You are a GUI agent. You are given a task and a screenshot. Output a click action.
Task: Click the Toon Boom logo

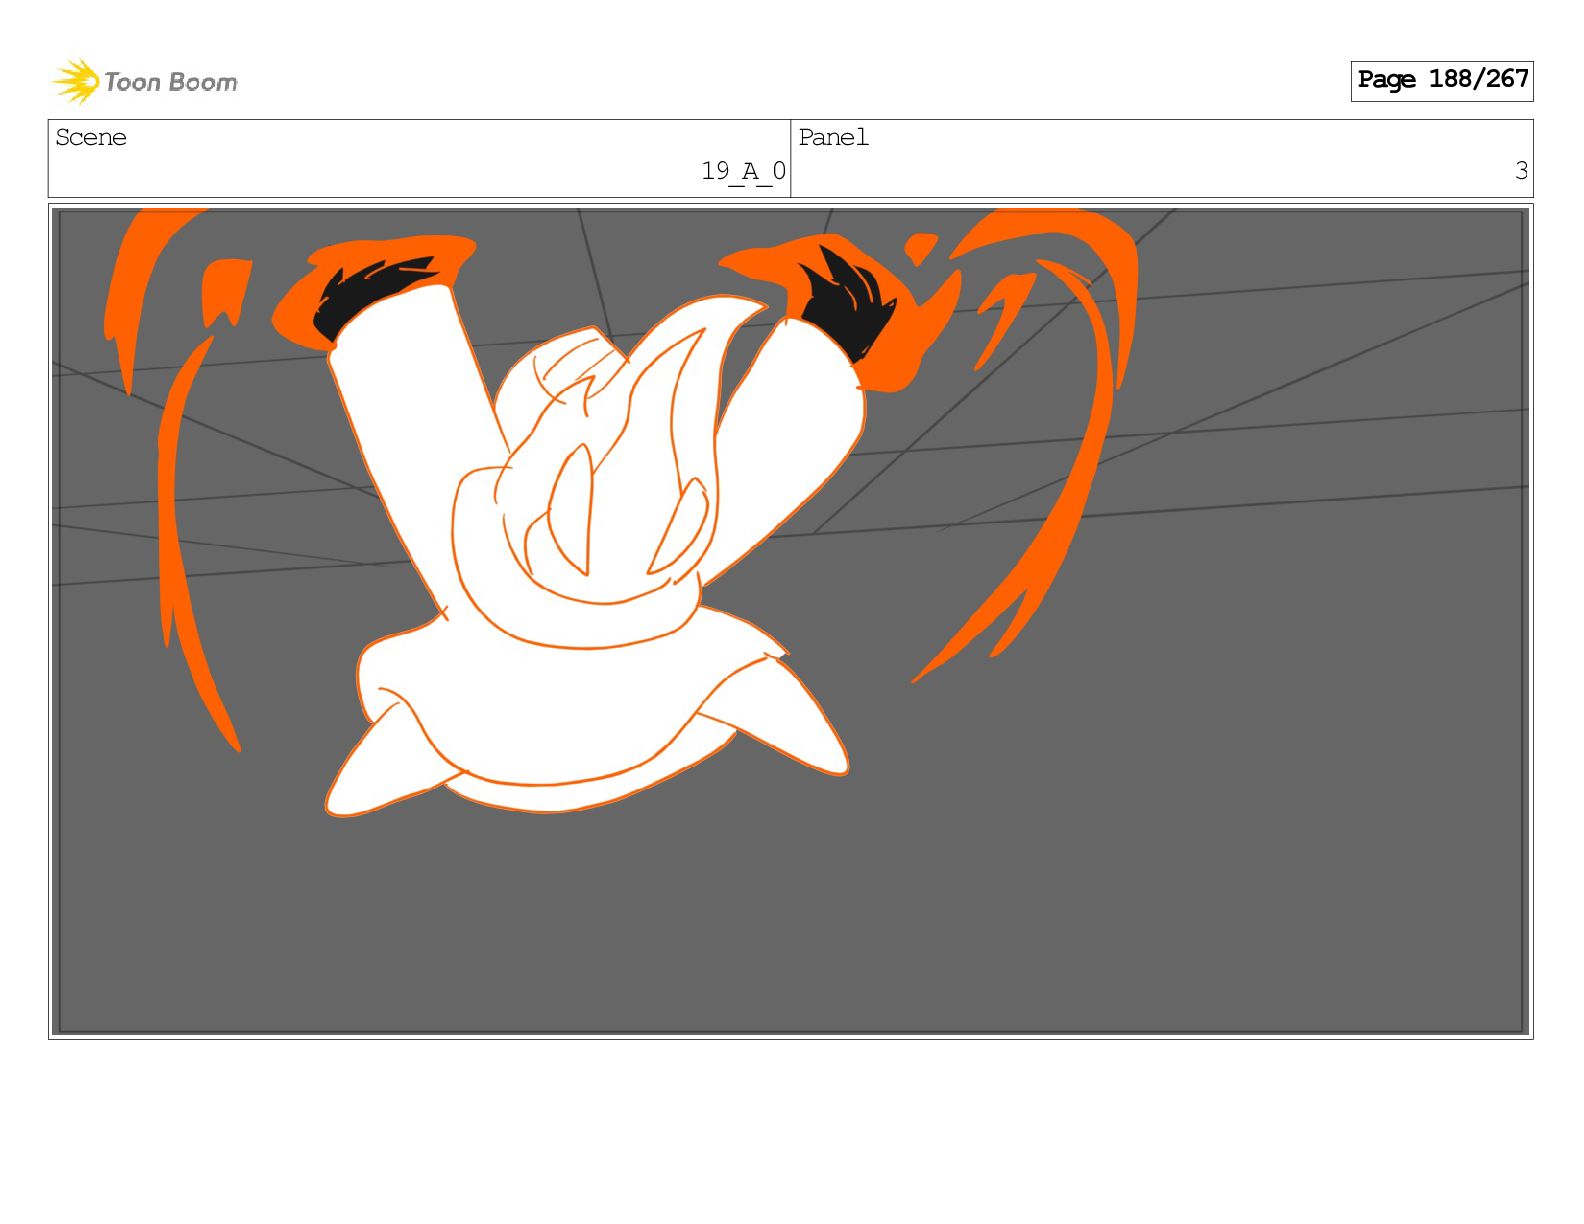[145, 81]
